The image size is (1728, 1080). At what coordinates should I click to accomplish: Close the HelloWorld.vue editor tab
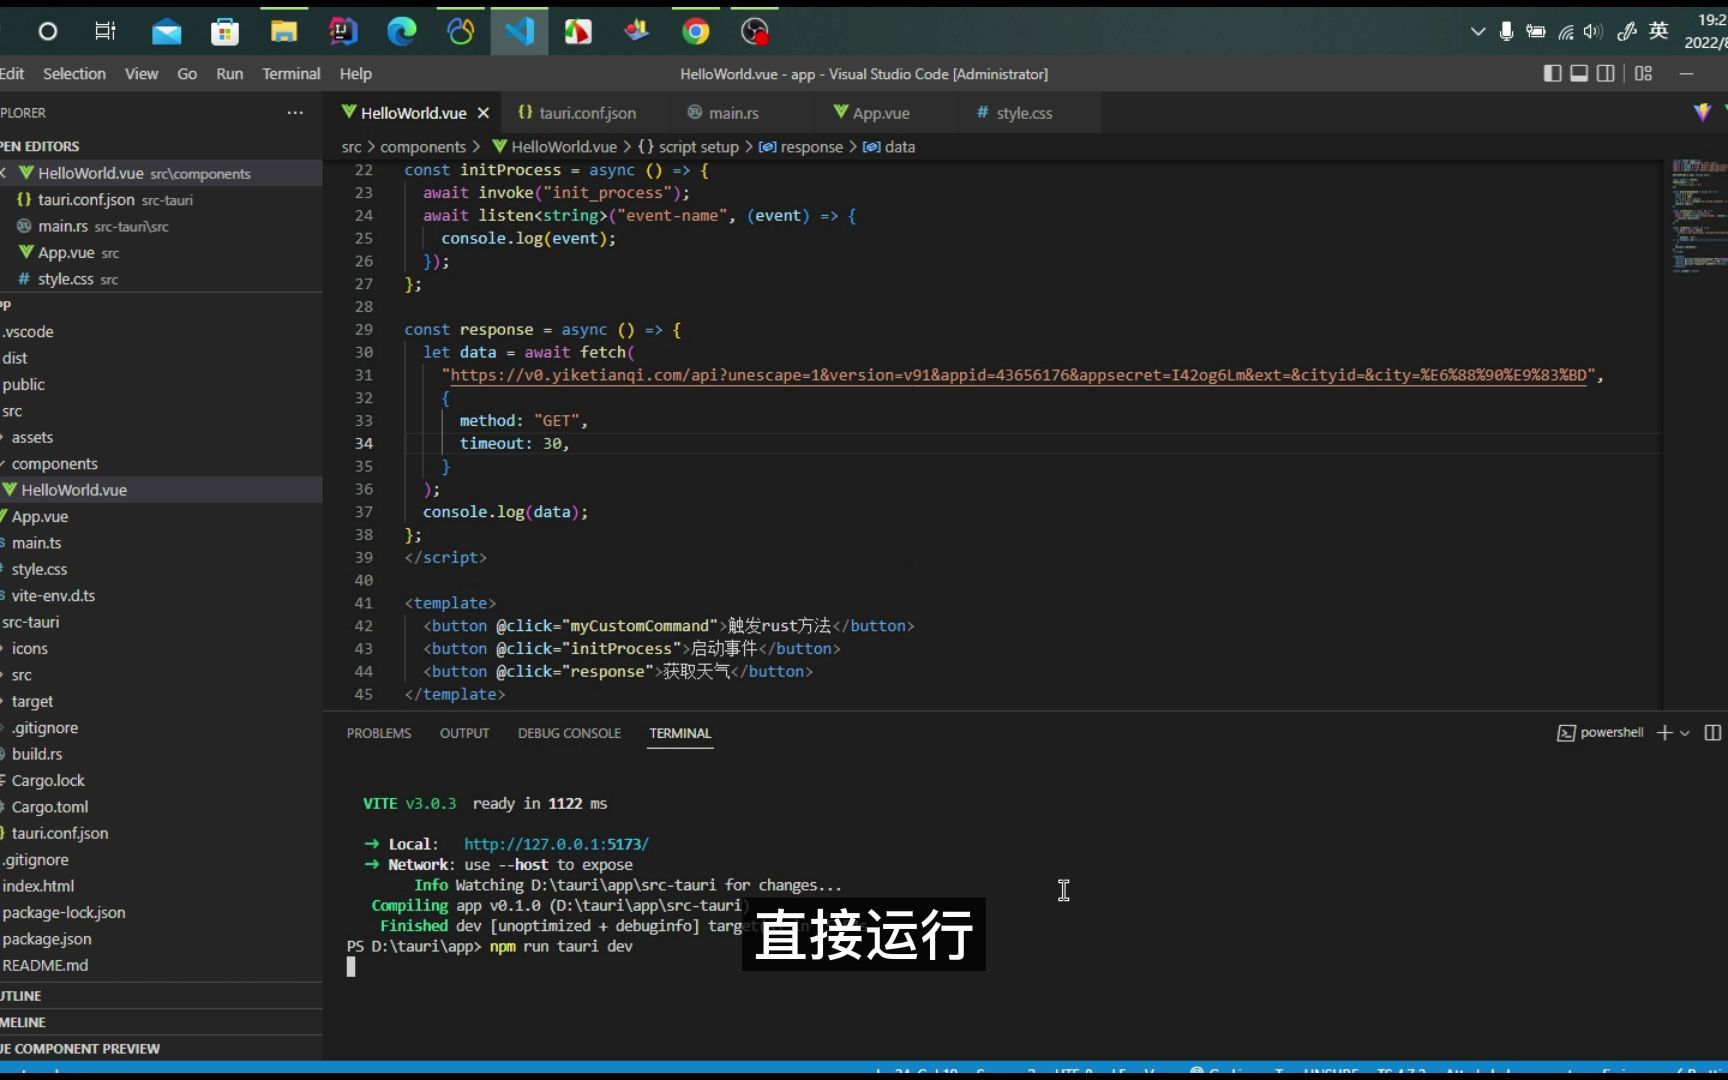pyautogui.click(x=483, y=113)
